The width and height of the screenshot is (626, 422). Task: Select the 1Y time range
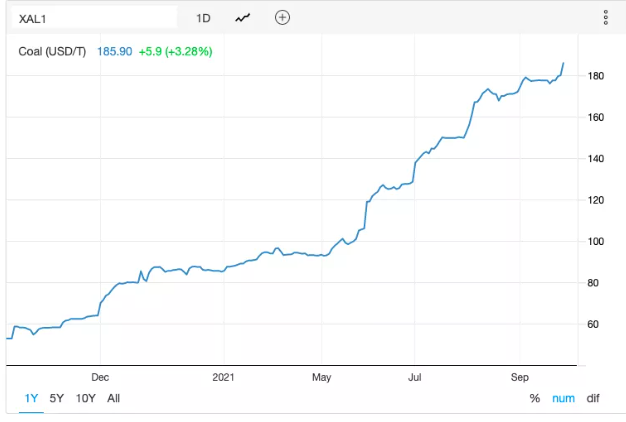coord(31,398)
